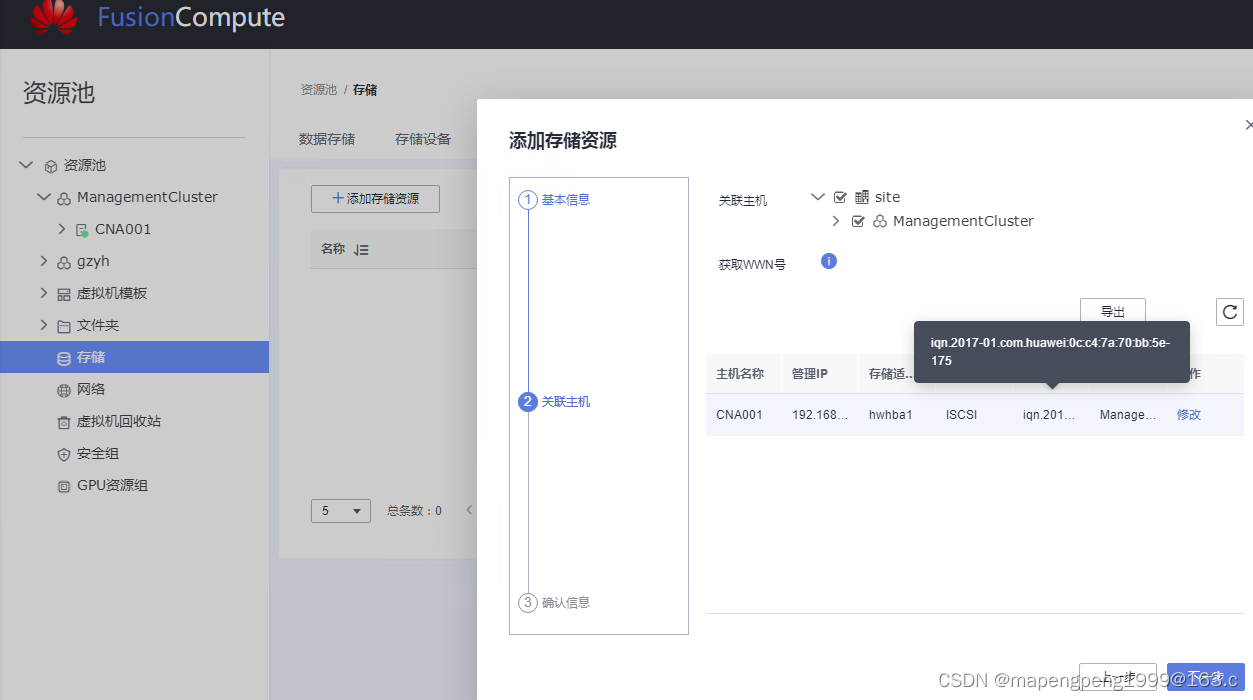The image size is (1253, 700).
Task: Click the 导出 export button
Action: pos(1113,311)
